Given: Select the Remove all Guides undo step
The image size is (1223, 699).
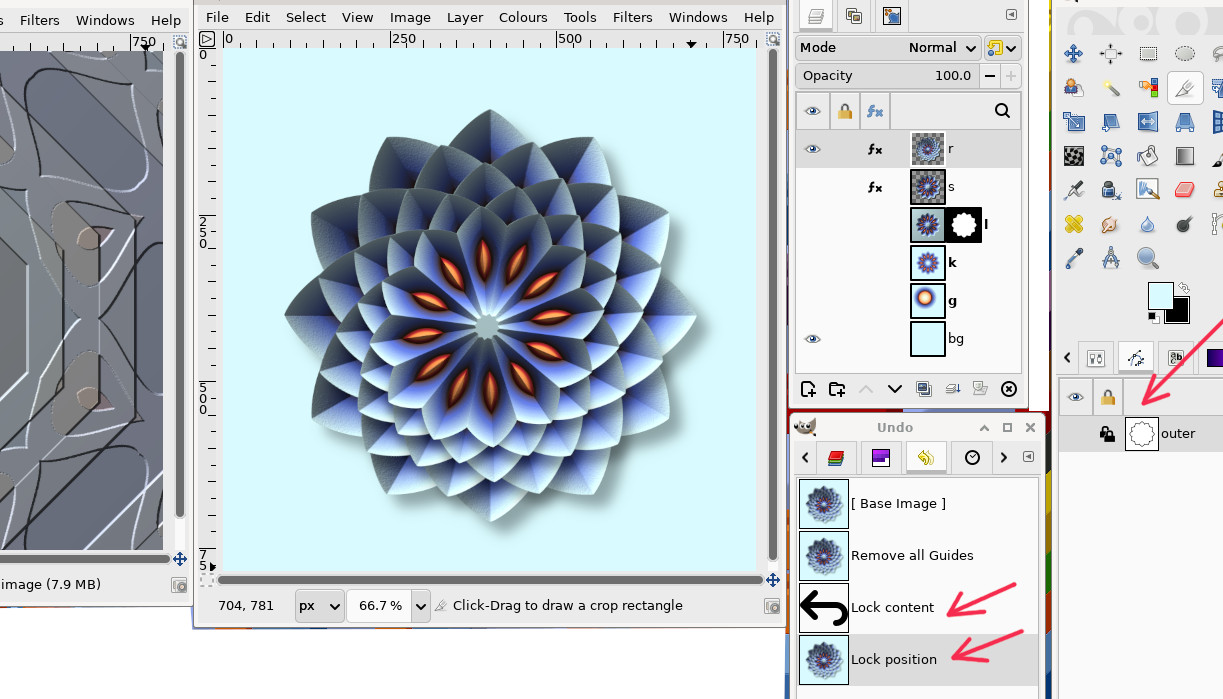Looking at the screenshot, I should tap(911, 555).
